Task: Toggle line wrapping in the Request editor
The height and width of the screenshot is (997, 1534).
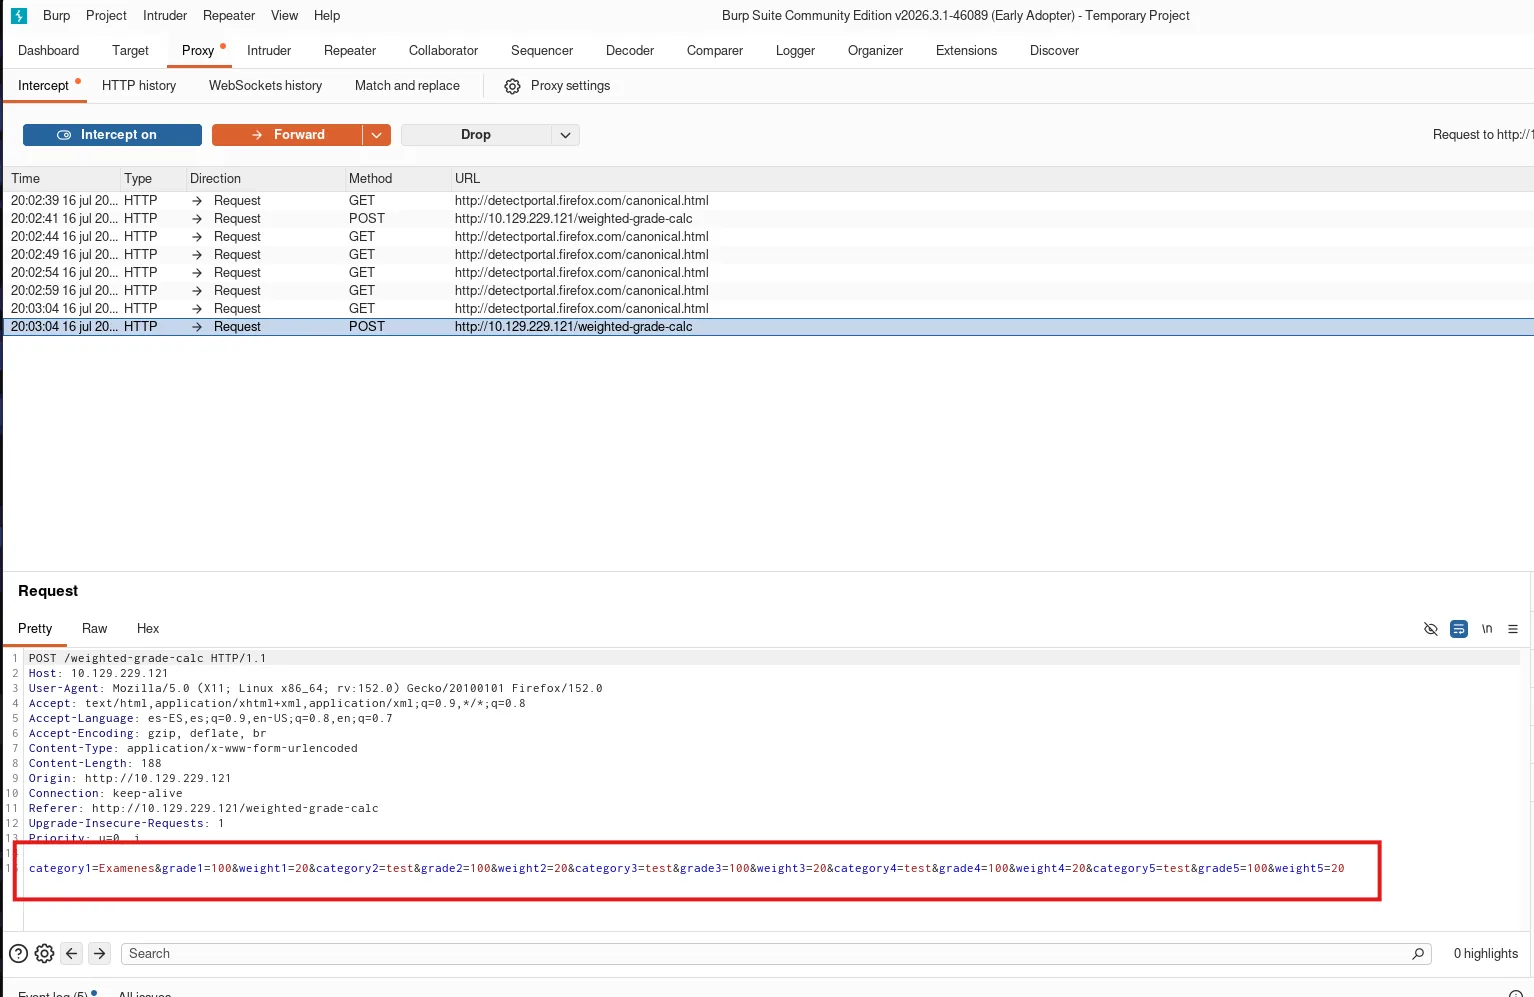Action: 1459,629
